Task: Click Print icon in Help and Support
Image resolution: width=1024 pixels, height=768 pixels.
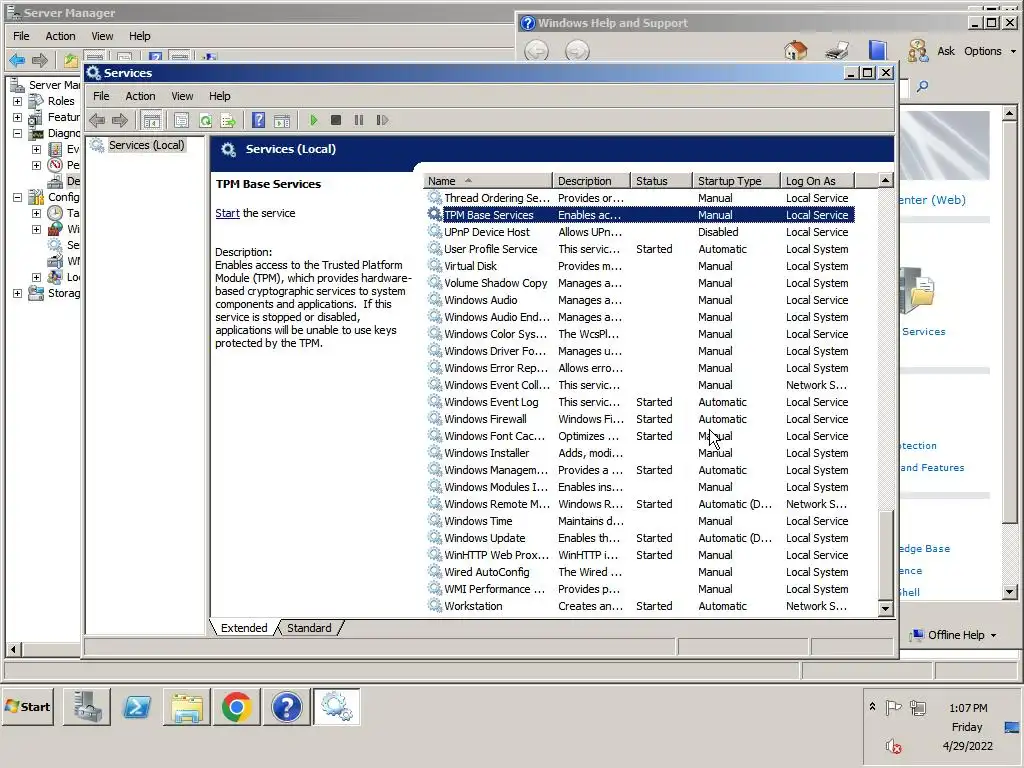Action: pyautogui.click(x=837, y=50)
